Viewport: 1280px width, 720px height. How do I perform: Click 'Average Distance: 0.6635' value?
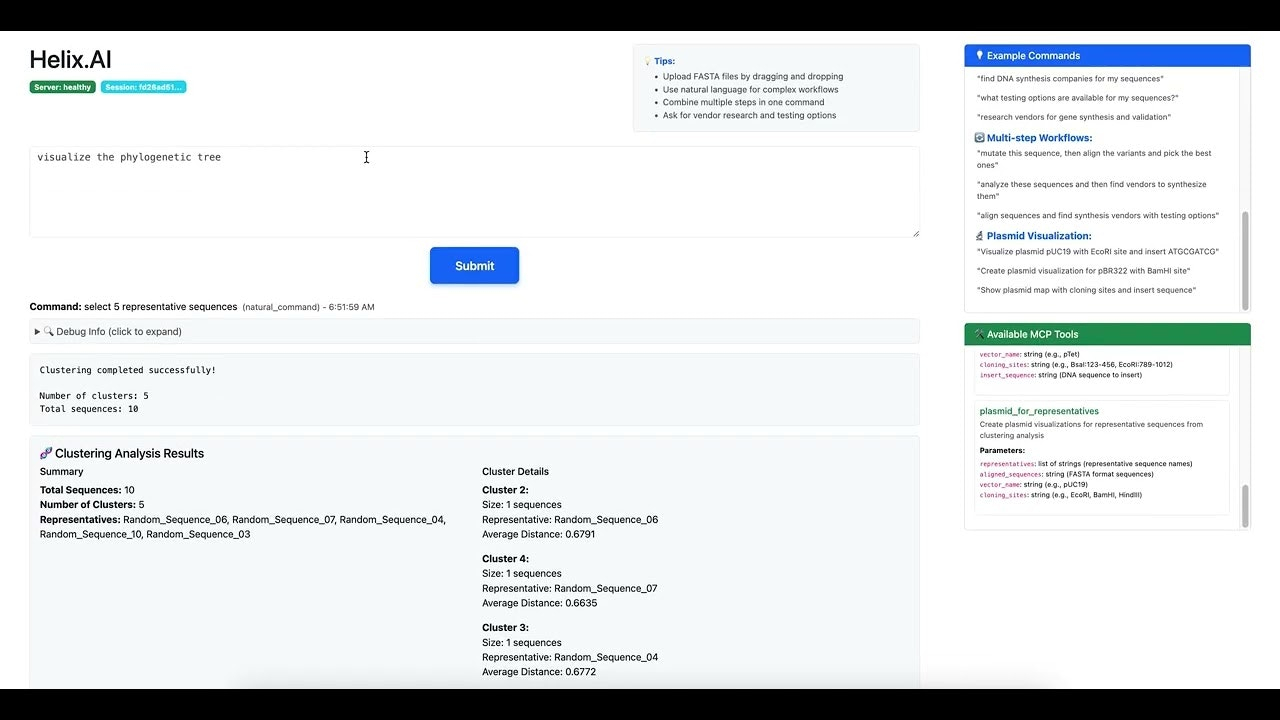point(540,603)
